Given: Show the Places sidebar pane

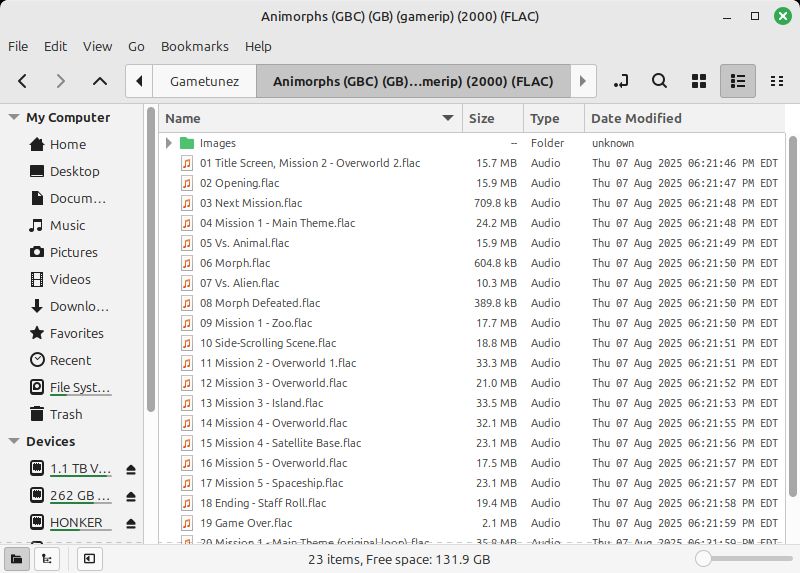Looking at the screenshot, I should [16, 559].
